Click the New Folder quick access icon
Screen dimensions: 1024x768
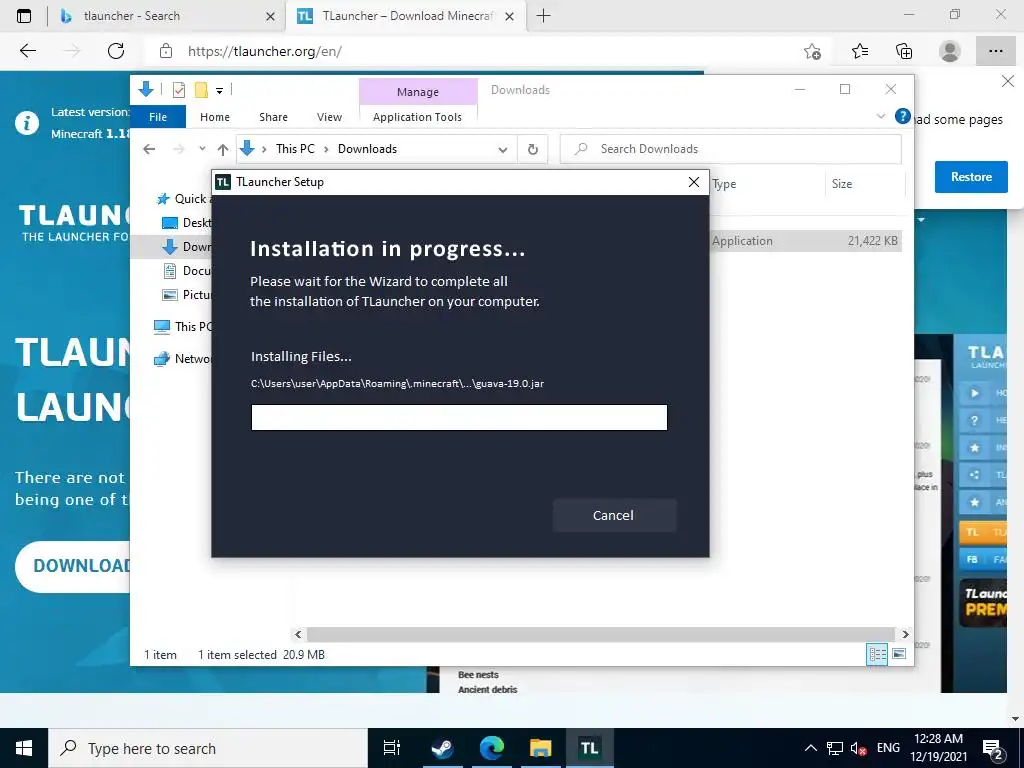(x=201, y=90)
